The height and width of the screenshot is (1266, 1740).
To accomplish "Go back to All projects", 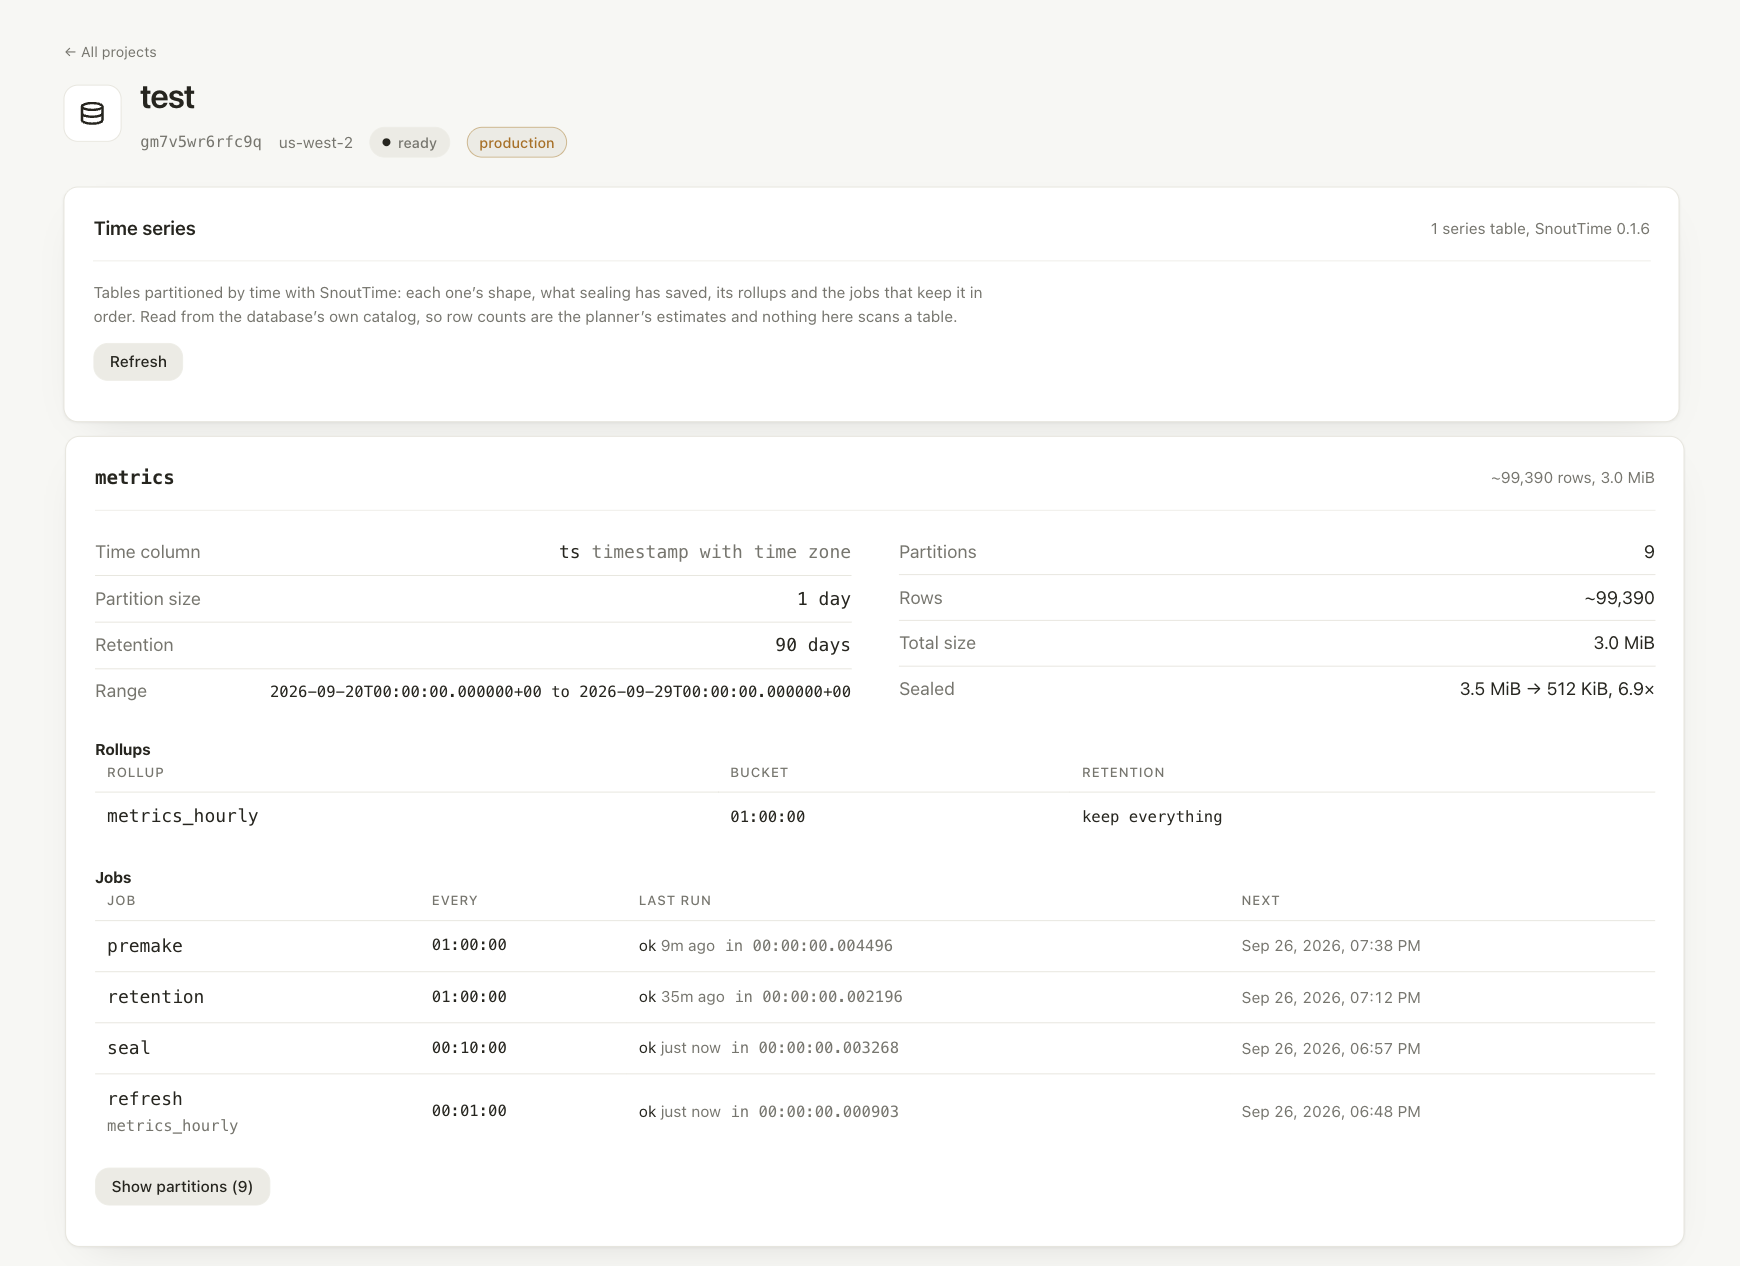I will (110, 52).
